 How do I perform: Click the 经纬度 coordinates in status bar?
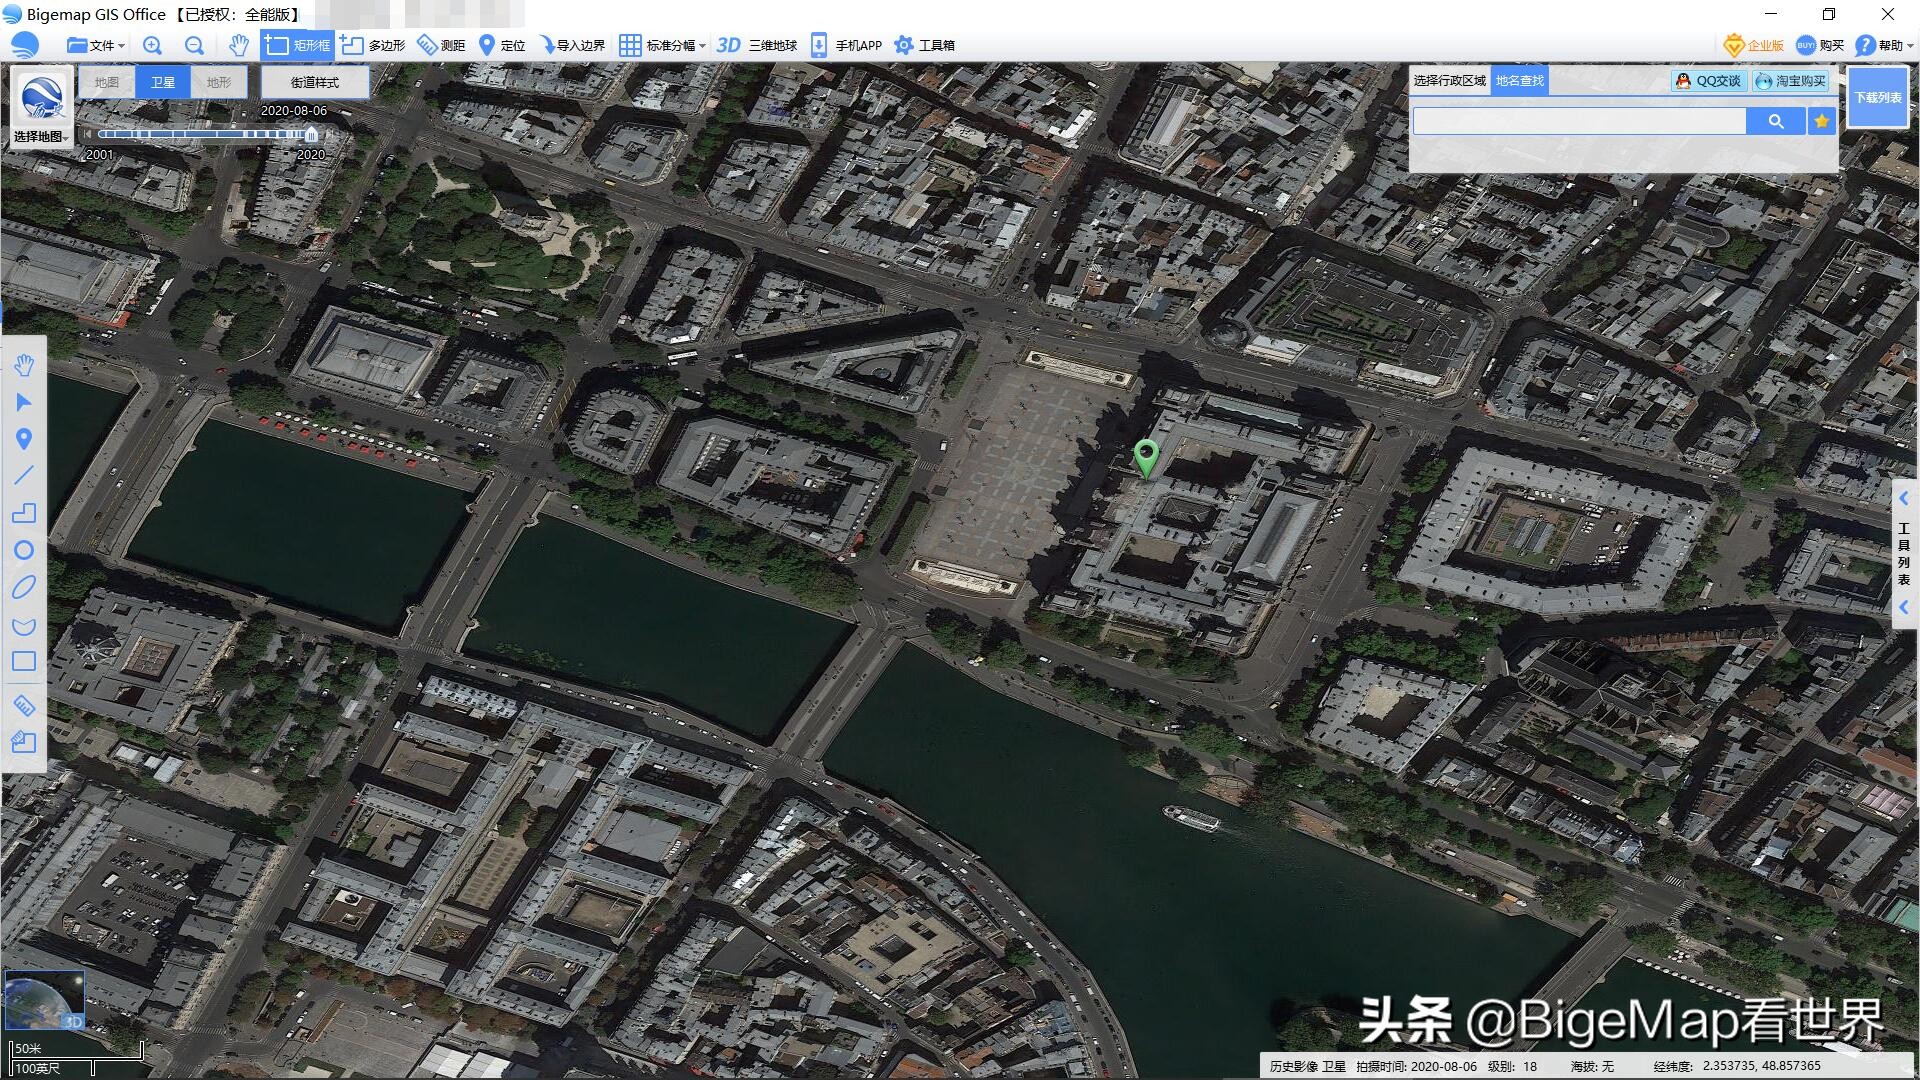click(1737, 1066)
